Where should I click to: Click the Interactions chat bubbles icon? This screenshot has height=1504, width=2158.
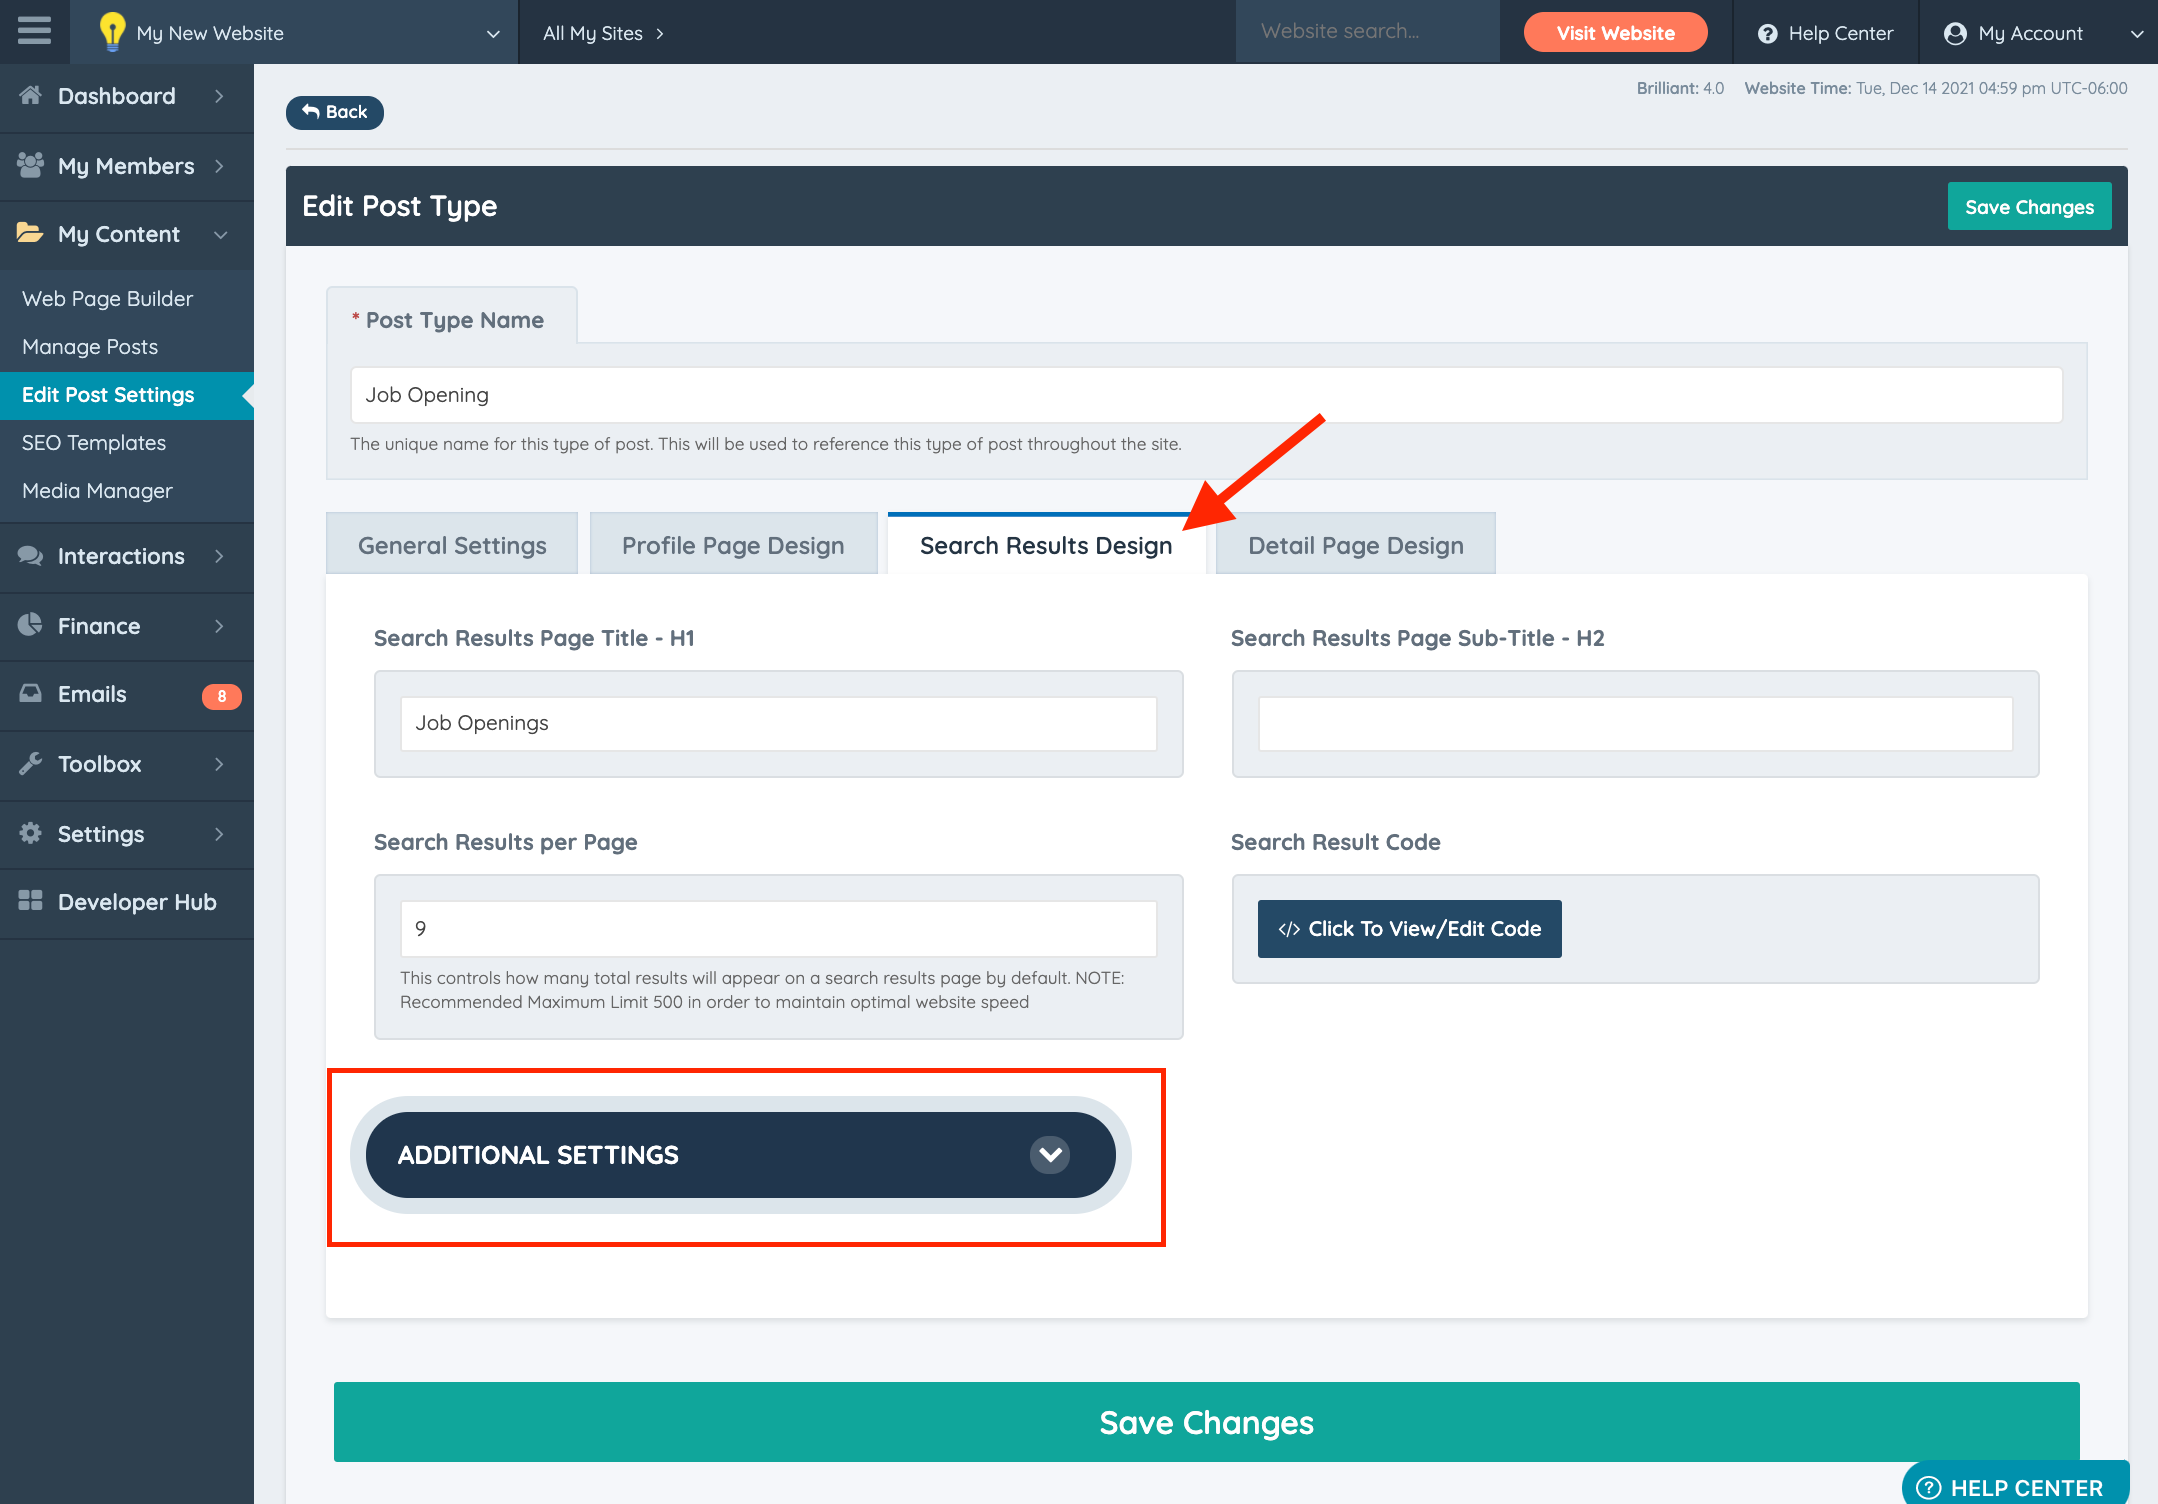30,556
